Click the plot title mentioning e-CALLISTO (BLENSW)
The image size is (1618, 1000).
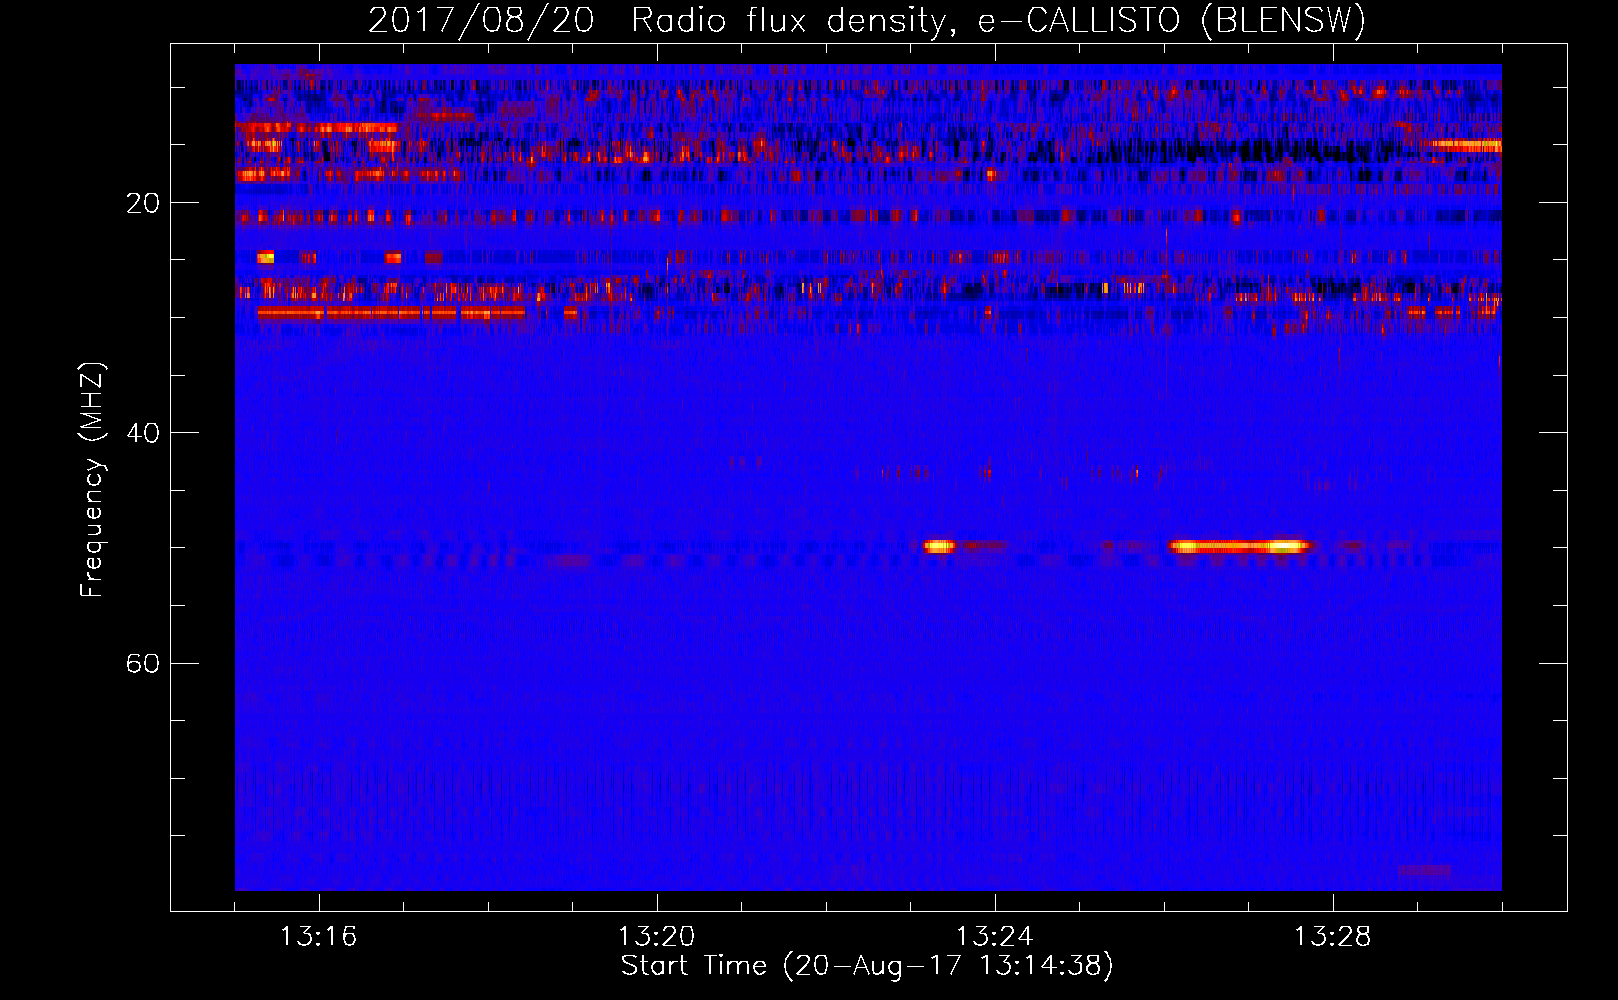pos(867,21)
